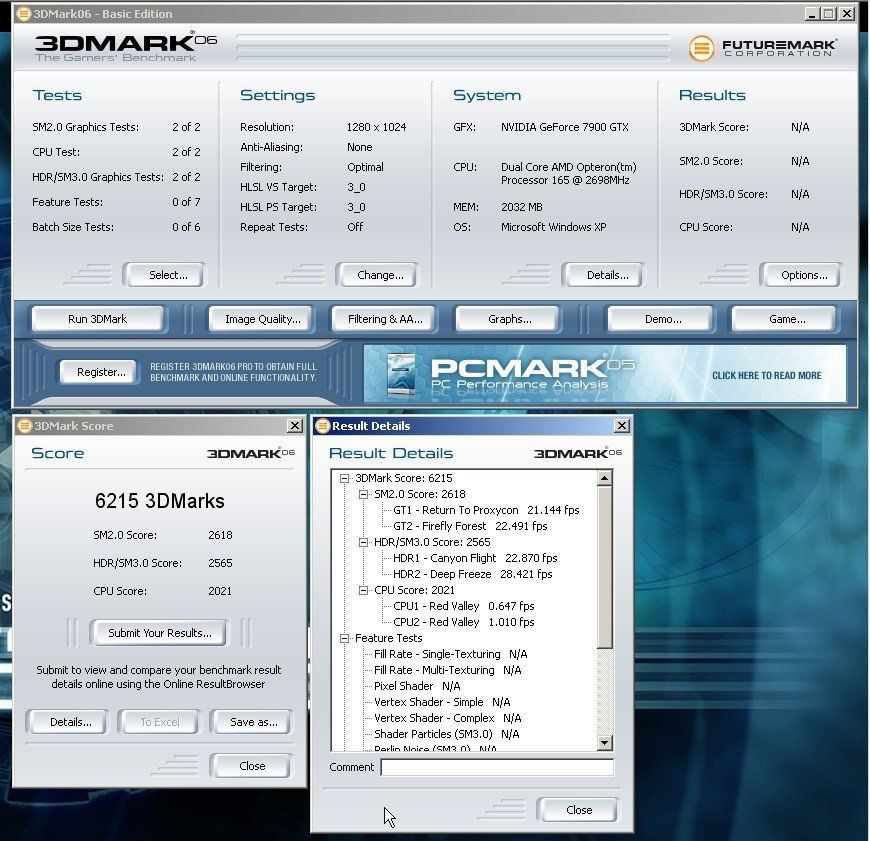
Task: Select HDR1 - Canyon Flight row
Action: (x=475, y=558)
